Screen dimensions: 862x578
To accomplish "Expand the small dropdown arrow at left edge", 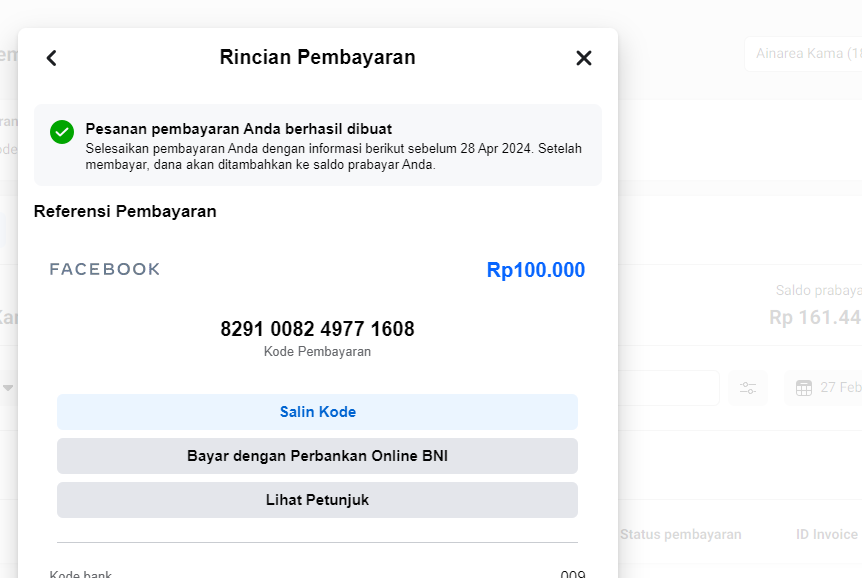I will [x=8, y=388].
